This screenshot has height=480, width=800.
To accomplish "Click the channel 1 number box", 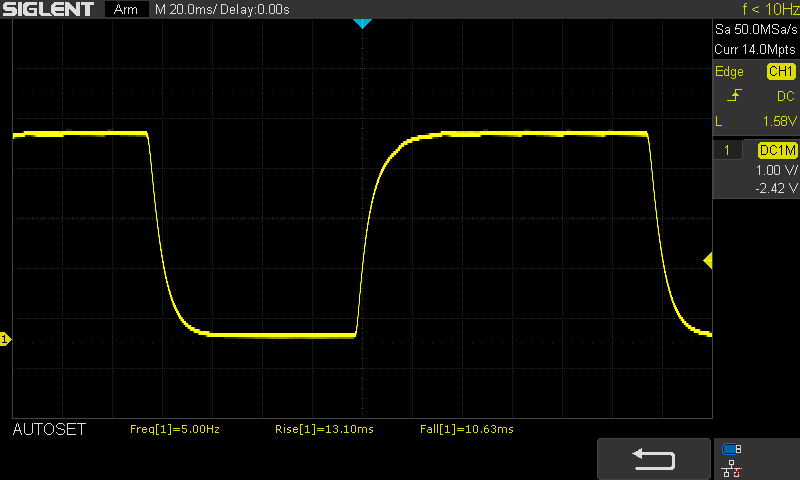I will (727, 150).
